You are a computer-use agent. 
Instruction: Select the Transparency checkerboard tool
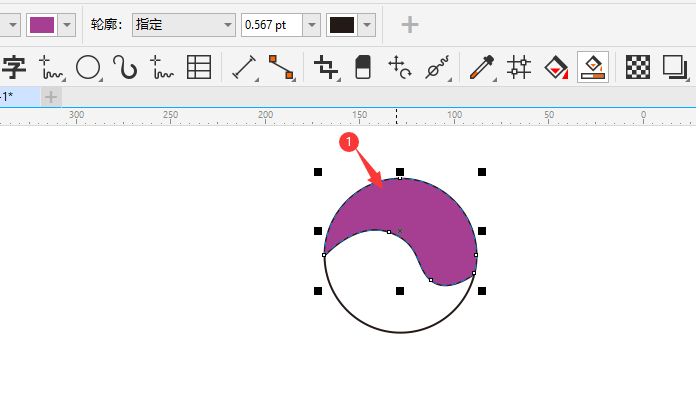tap(638, 67)
